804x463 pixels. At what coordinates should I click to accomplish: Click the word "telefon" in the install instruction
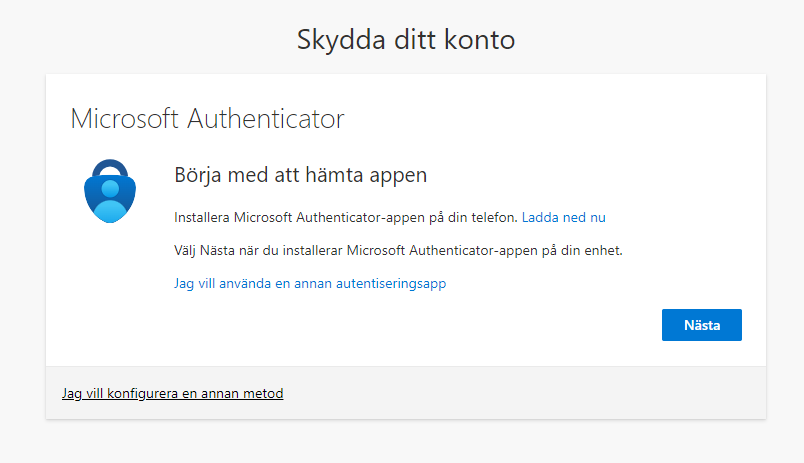tap(495, 217)
